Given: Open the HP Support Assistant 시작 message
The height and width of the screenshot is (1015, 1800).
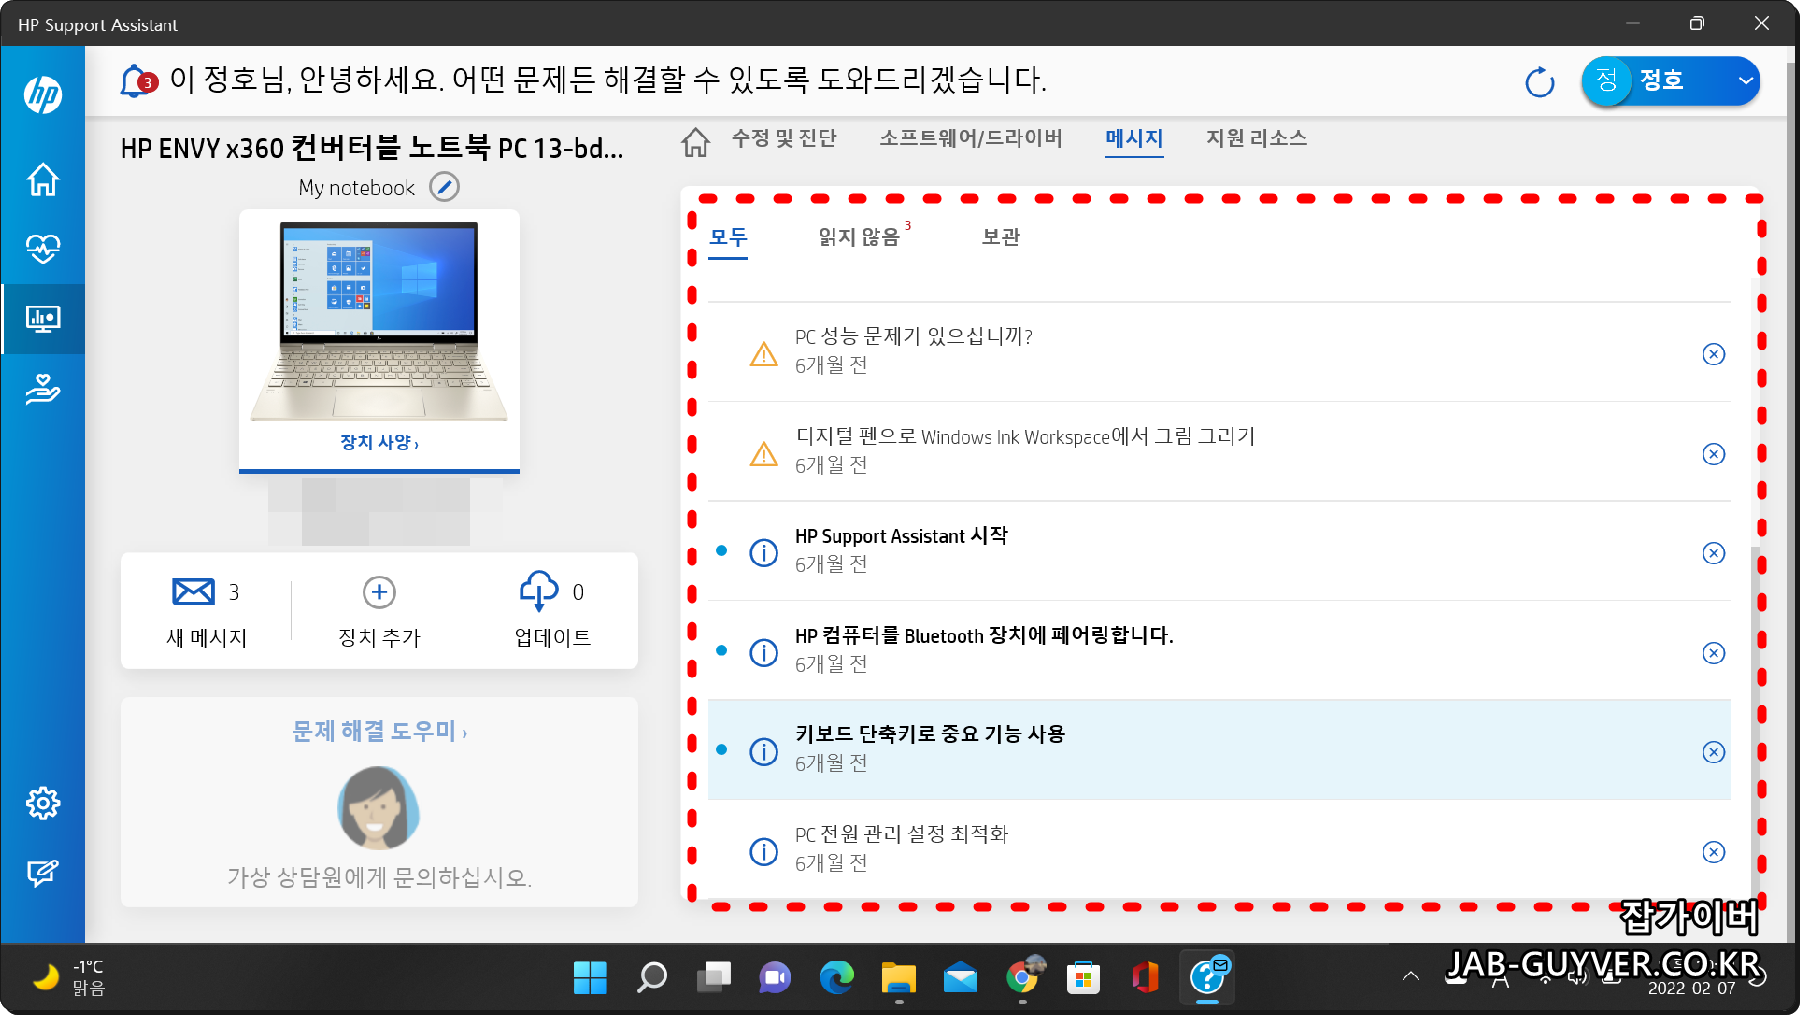Looking at the screenshot, I should click(x=1219, y=551).
